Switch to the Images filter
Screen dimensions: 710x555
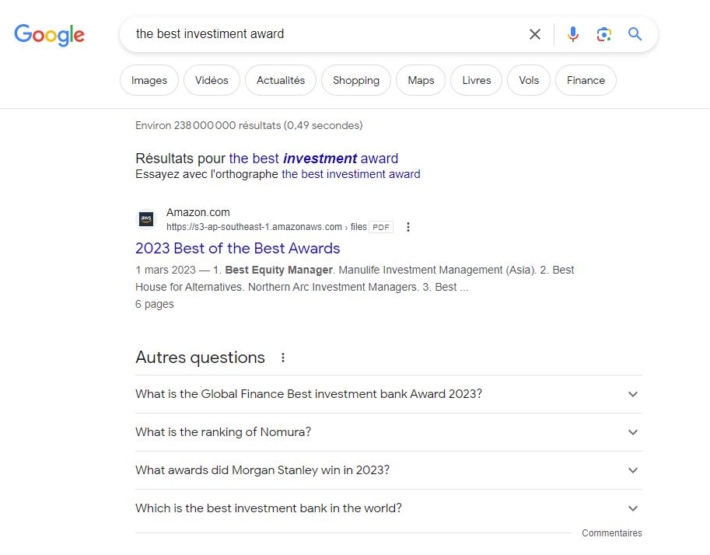tap(149, 80)
